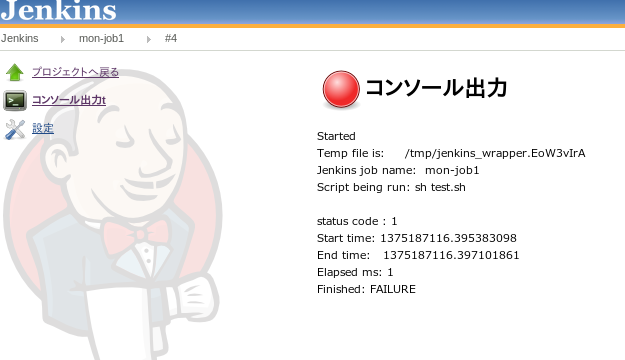Click the Start time value 1375187116.395383098
The width and height of the screenshot is (625, 360).
point(448,238)
